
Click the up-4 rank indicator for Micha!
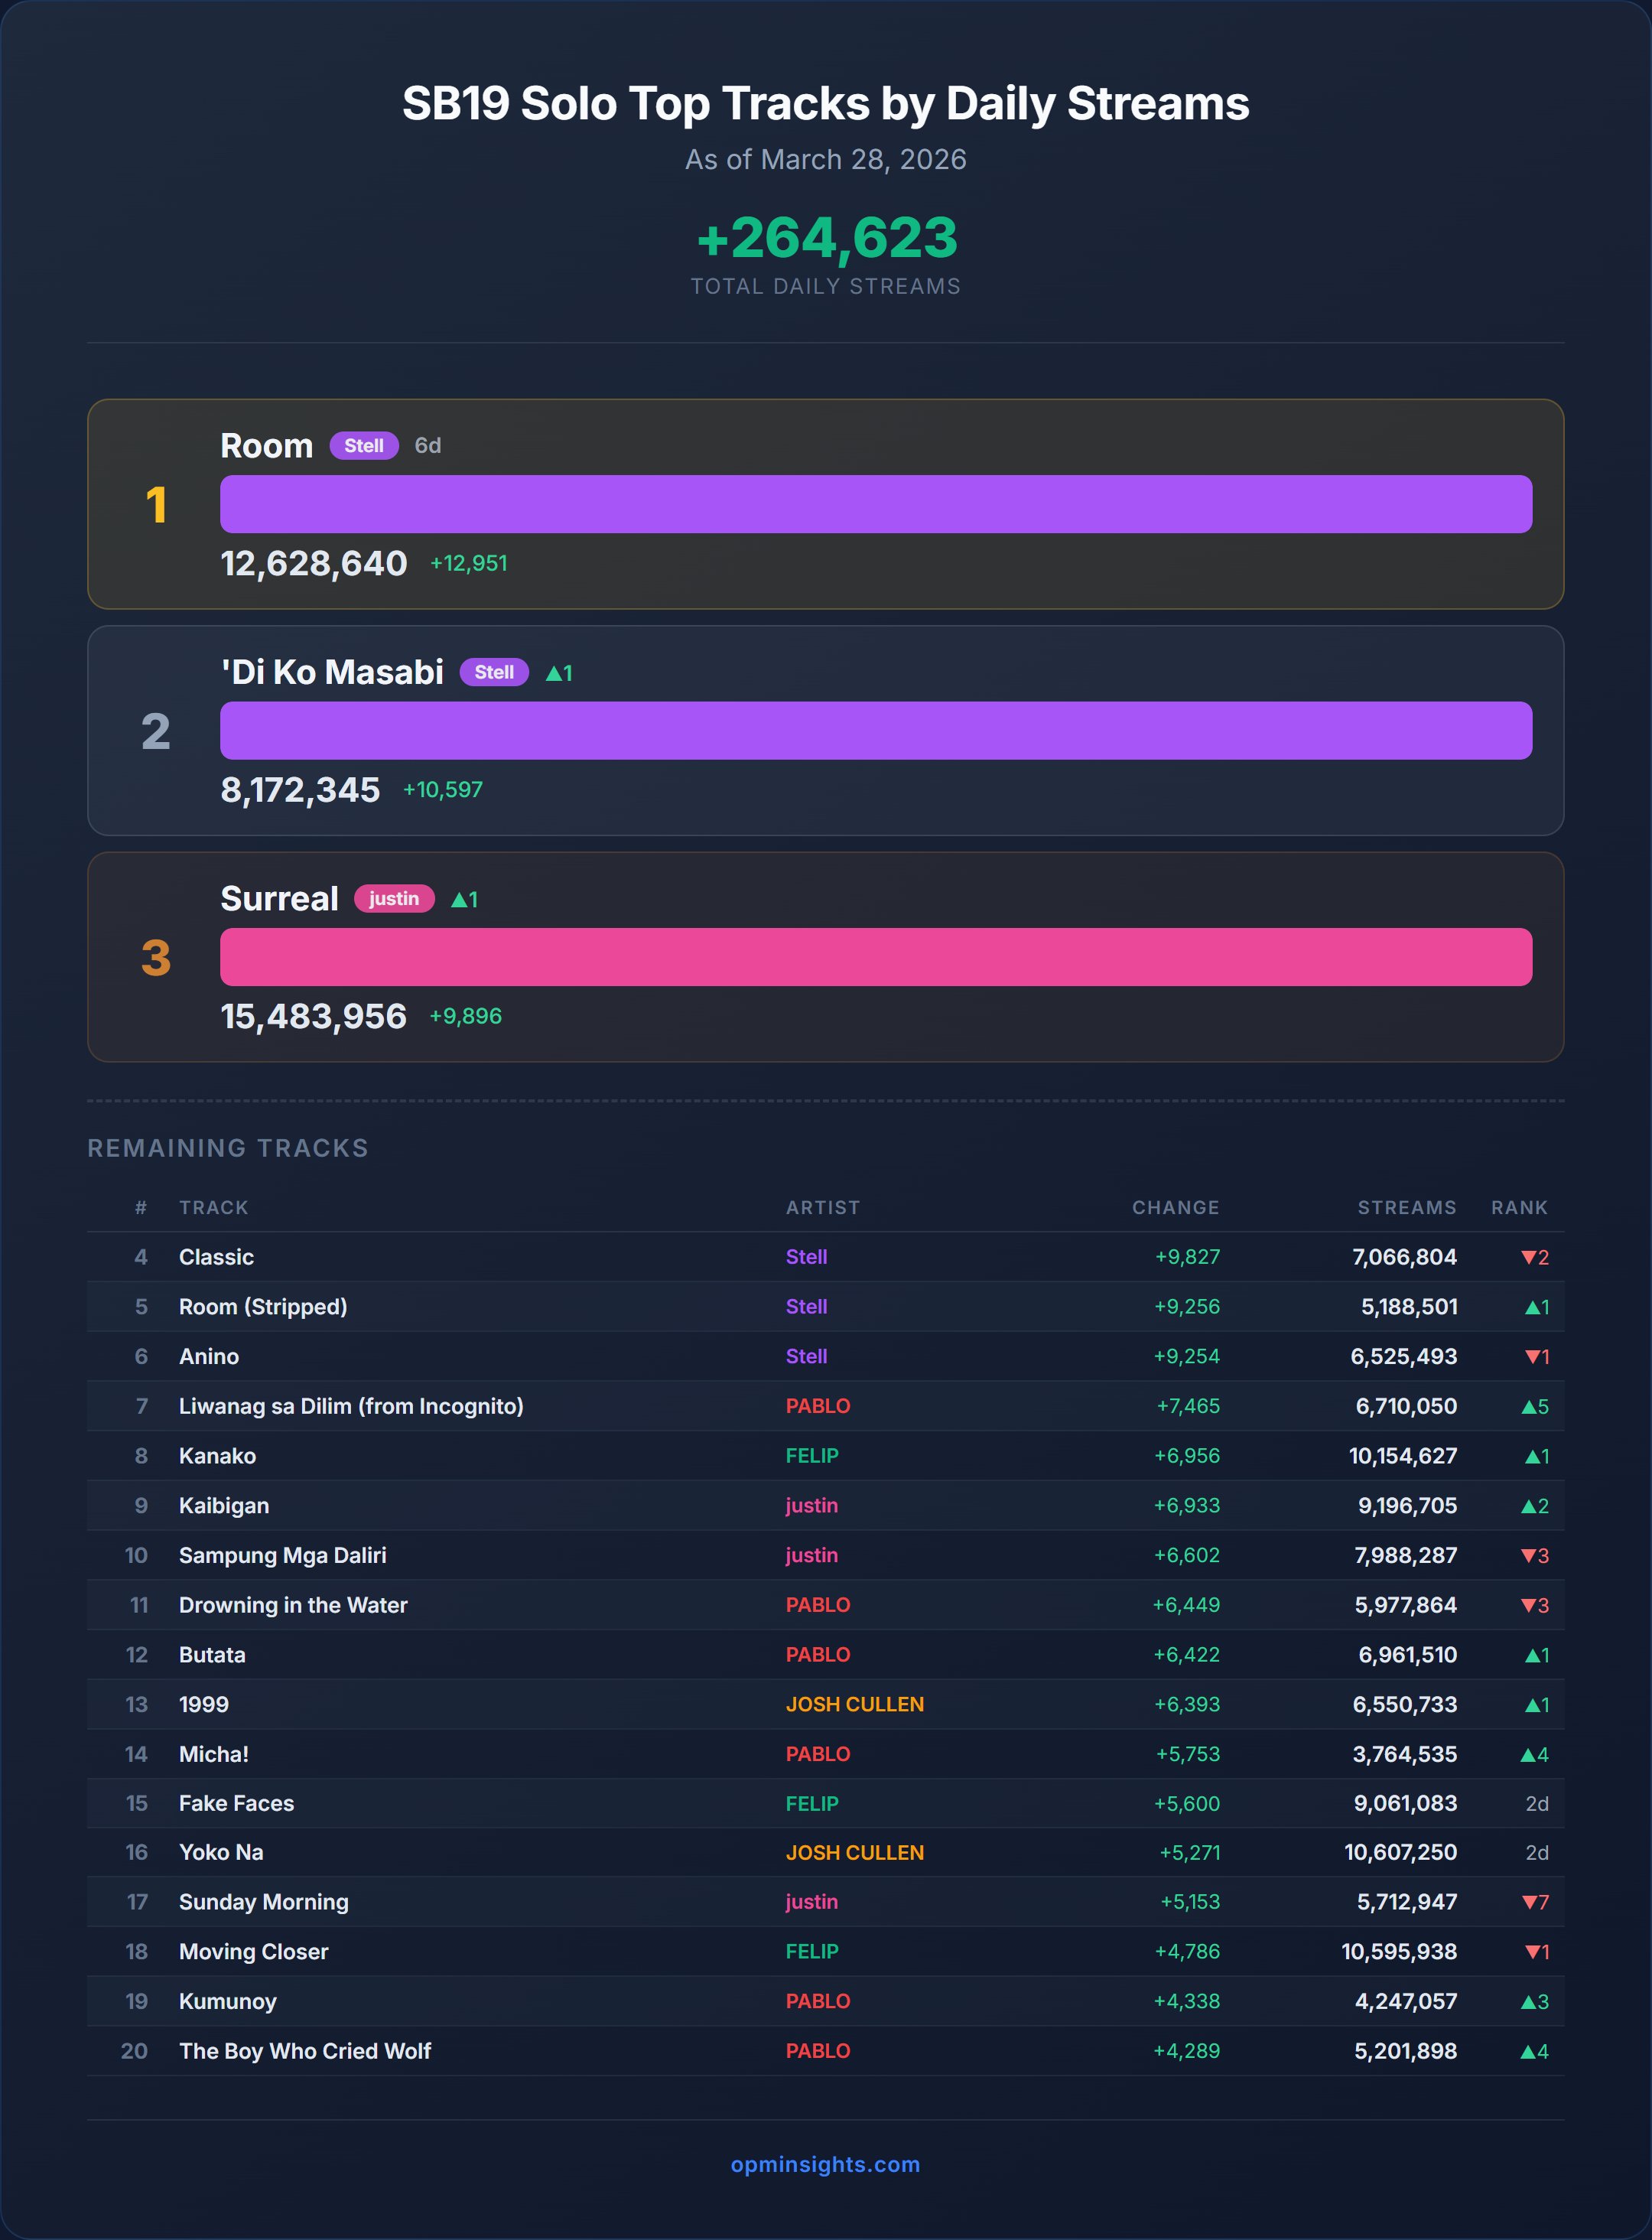click(x=1534, y=1754)
